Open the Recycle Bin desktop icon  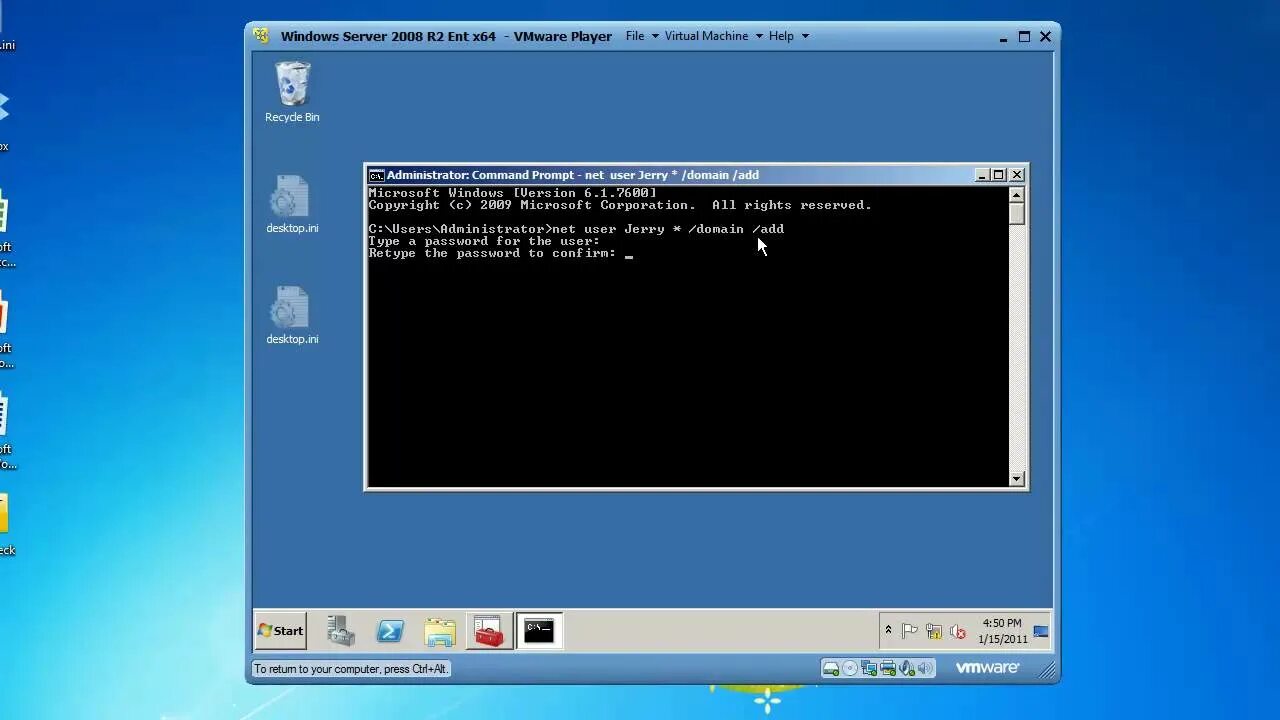(292, 92)
